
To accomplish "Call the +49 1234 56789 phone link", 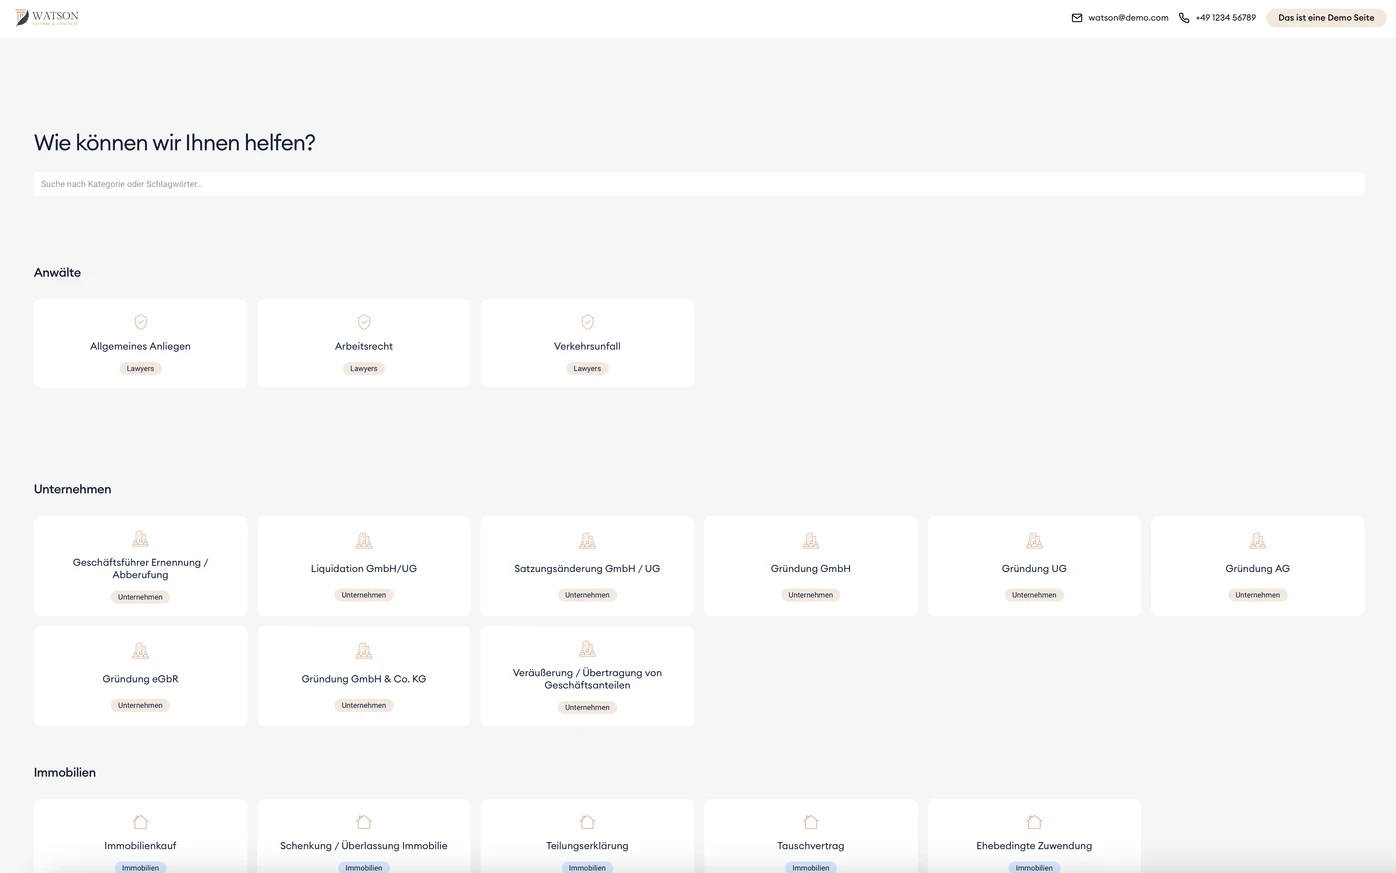I will tap(1225, 18).
